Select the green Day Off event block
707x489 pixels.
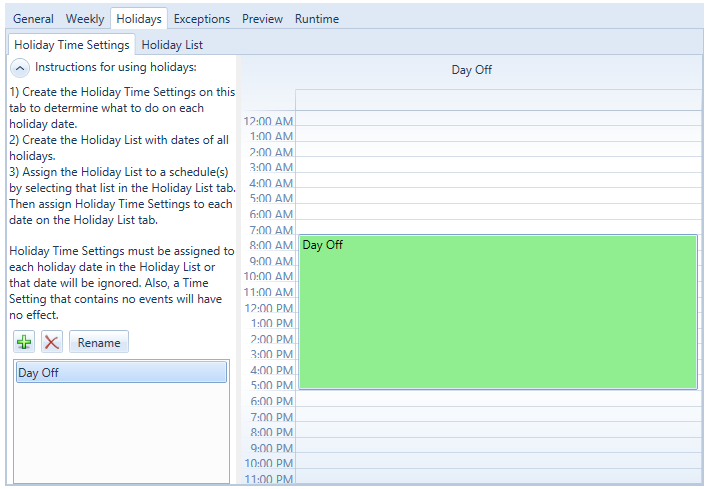tap(498, 312)
